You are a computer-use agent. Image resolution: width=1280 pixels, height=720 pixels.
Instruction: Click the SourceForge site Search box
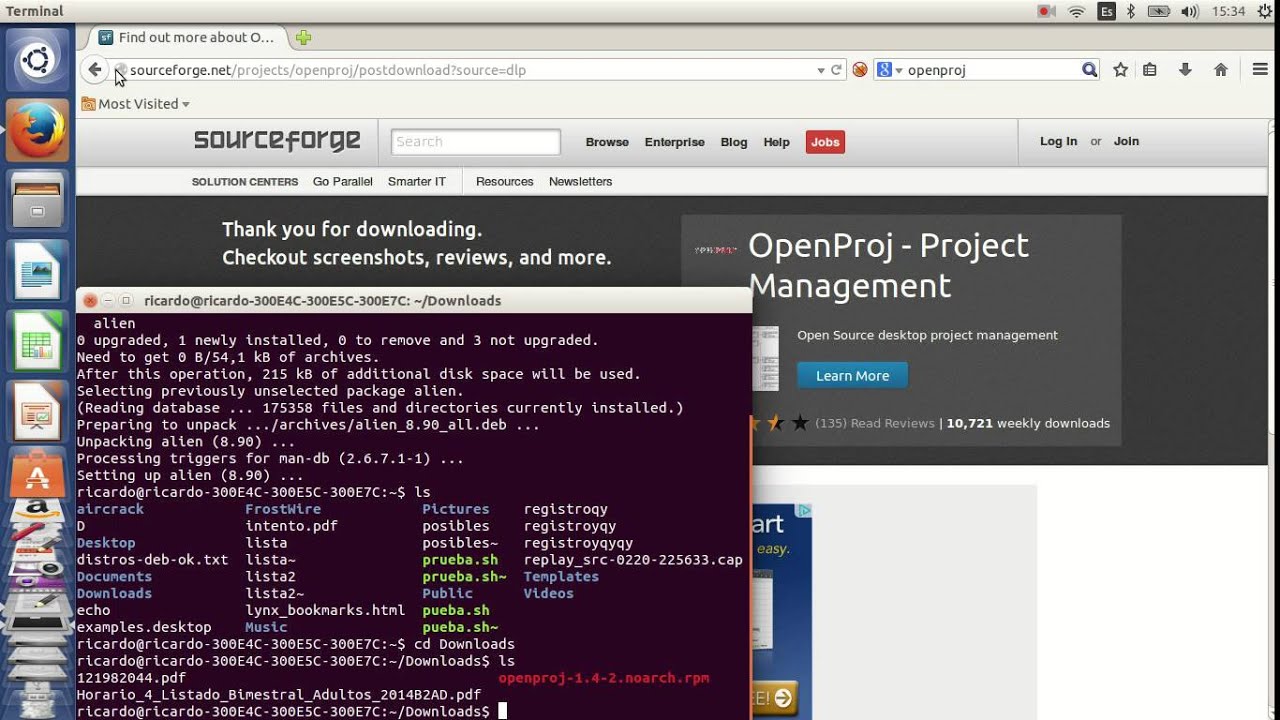(x=475, y=142)
